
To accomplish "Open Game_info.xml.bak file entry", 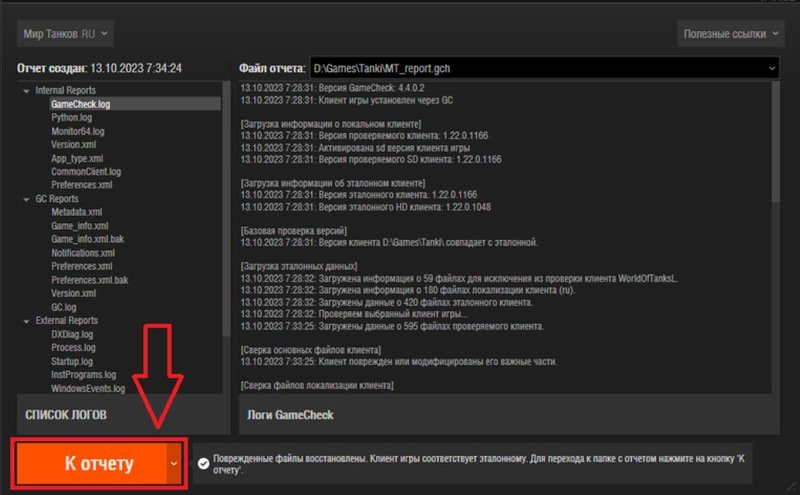I will pos(90,240).
